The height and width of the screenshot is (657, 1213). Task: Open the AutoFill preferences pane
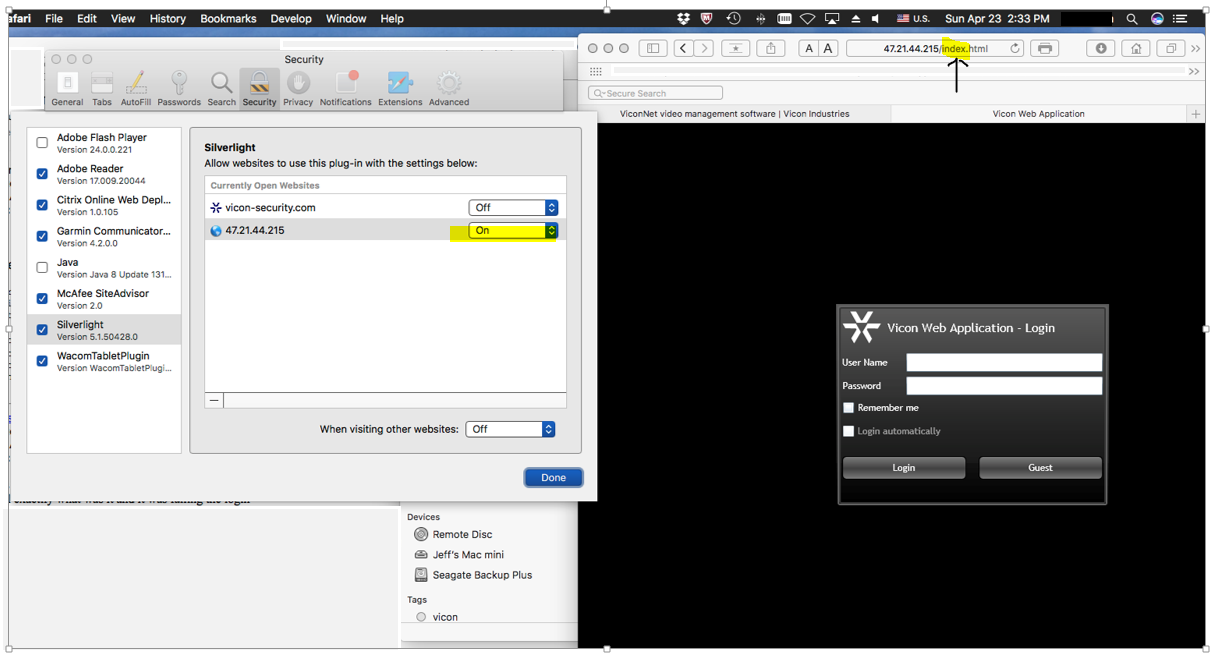click(136, 88)
